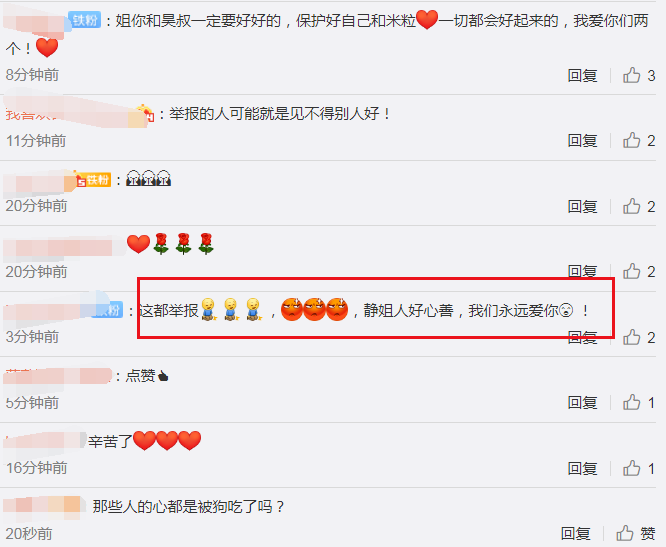Image resolution: width=666 pixels, height=547 pixels.
Task: Open blurred username of roses commenter
Action: point(64,247)
